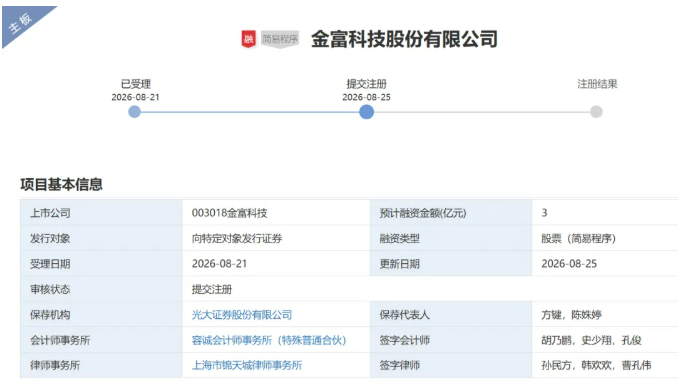Viewport: 683px width, 381px height.
Task: Click the accountants 胡乃鹏, 史少翔, 孔俊
Action: pyautogui.click(x=591, y=340)
